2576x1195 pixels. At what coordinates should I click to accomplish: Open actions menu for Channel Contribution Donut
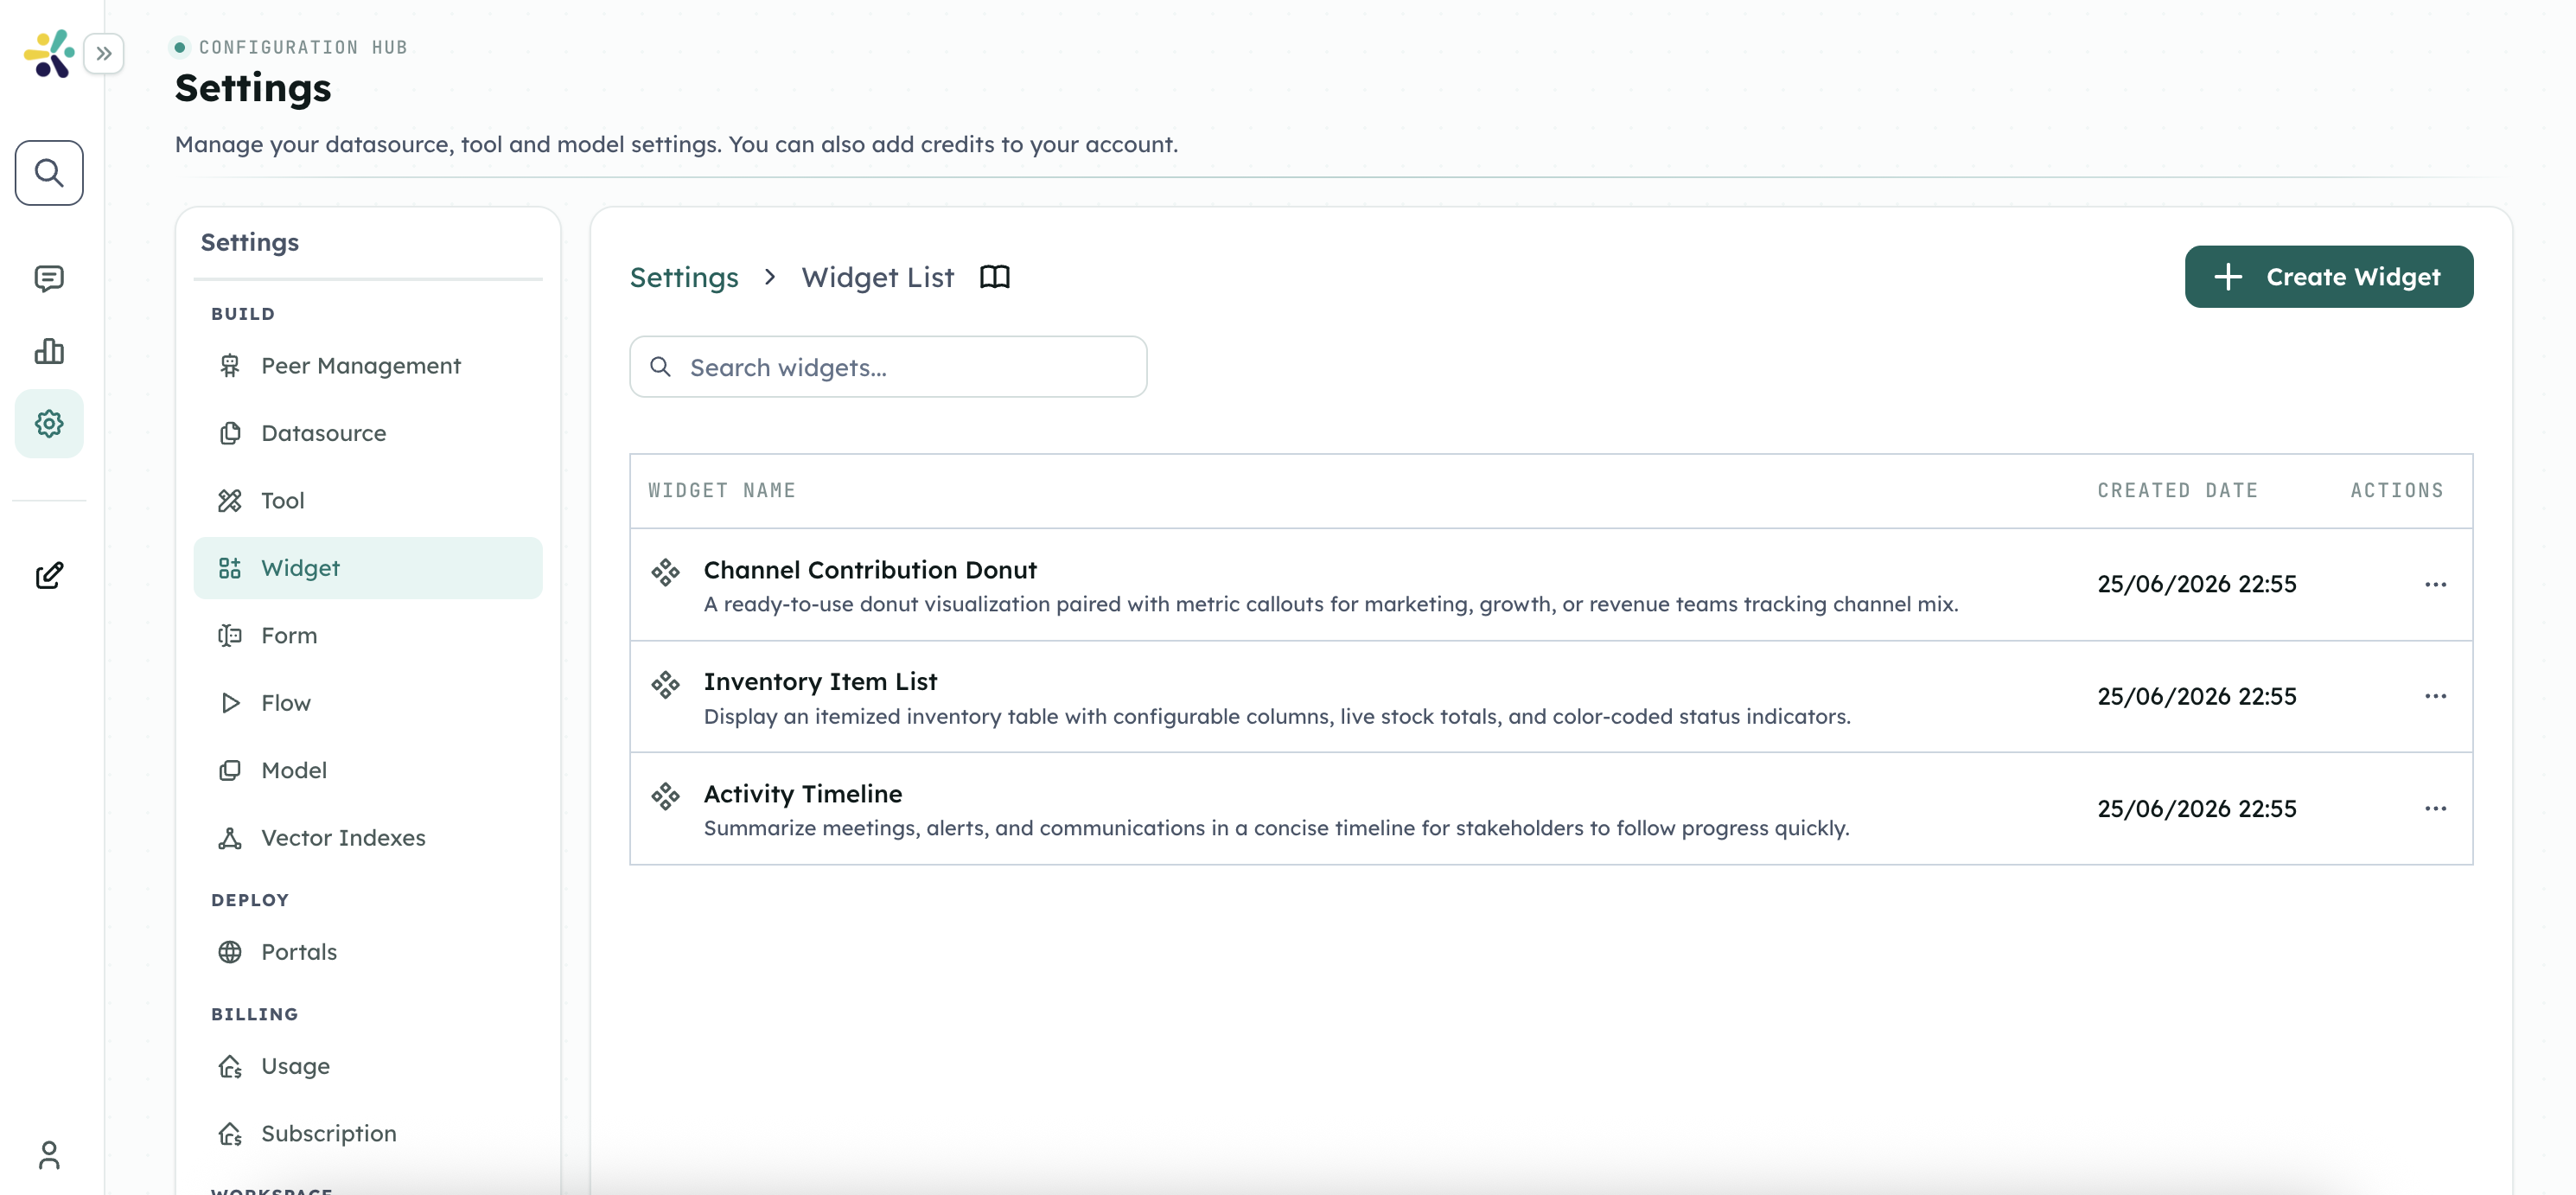pos(2435,584)
